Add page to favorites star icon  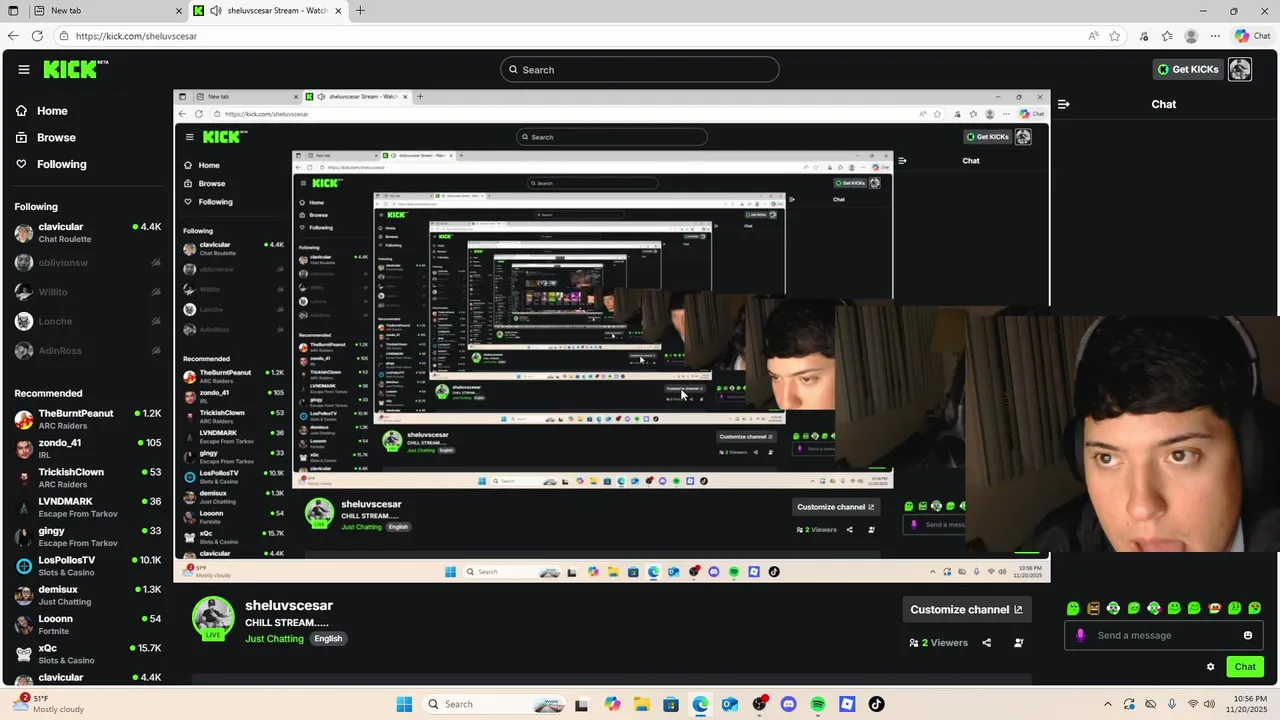[x=1115, y=36]
